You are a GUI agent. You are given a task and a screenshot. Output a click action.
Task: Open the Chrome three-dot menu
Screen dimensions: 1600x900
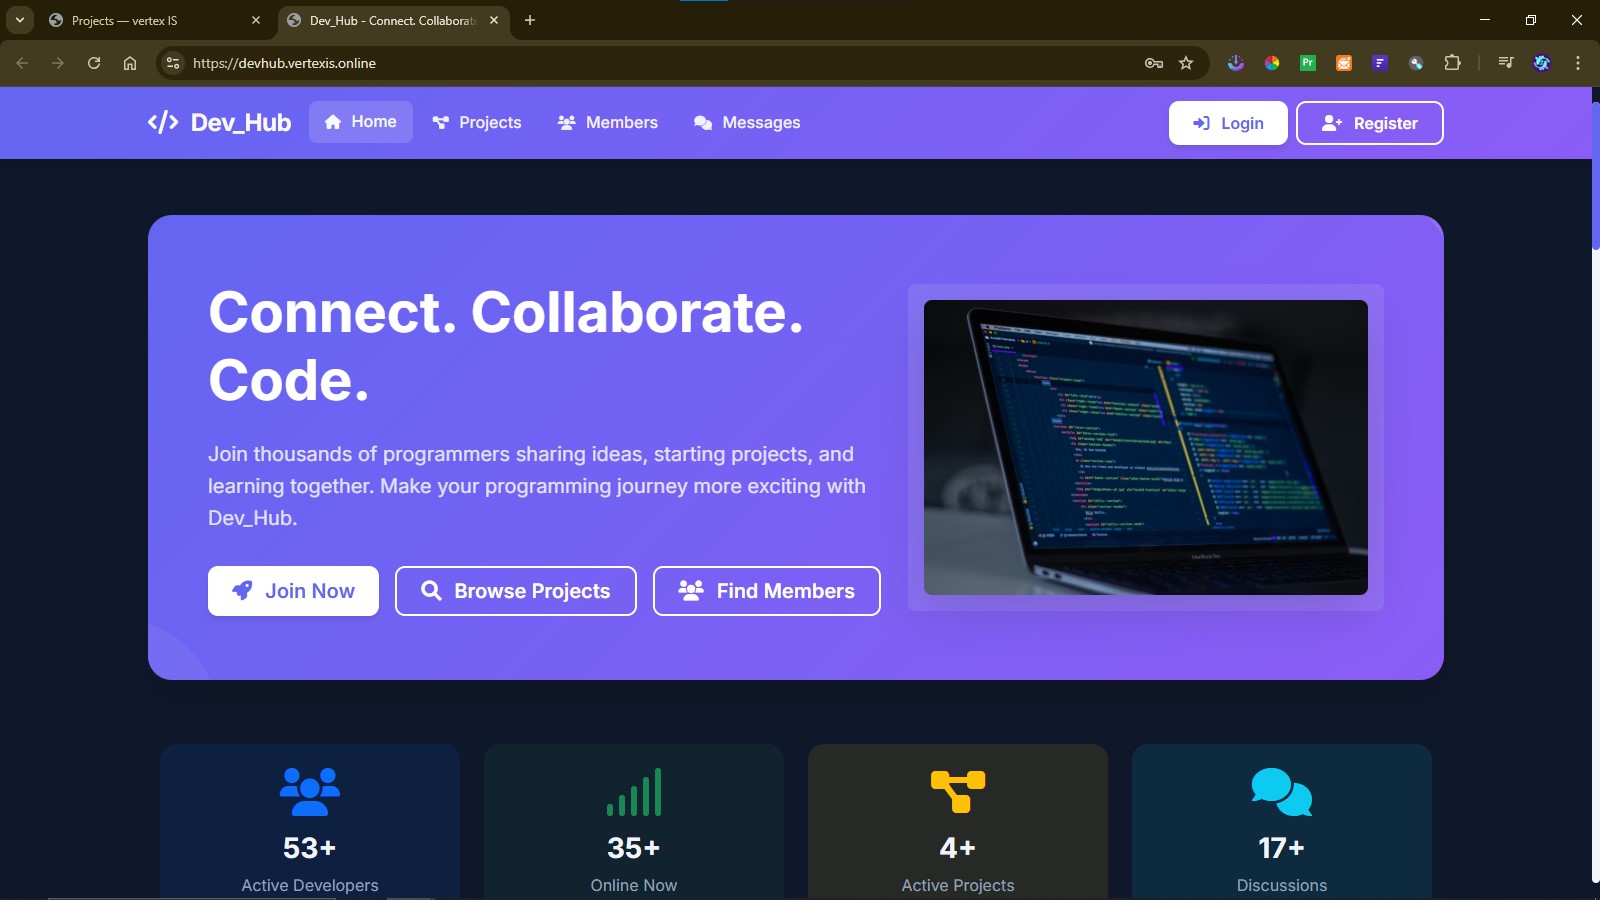(1577, 62)
